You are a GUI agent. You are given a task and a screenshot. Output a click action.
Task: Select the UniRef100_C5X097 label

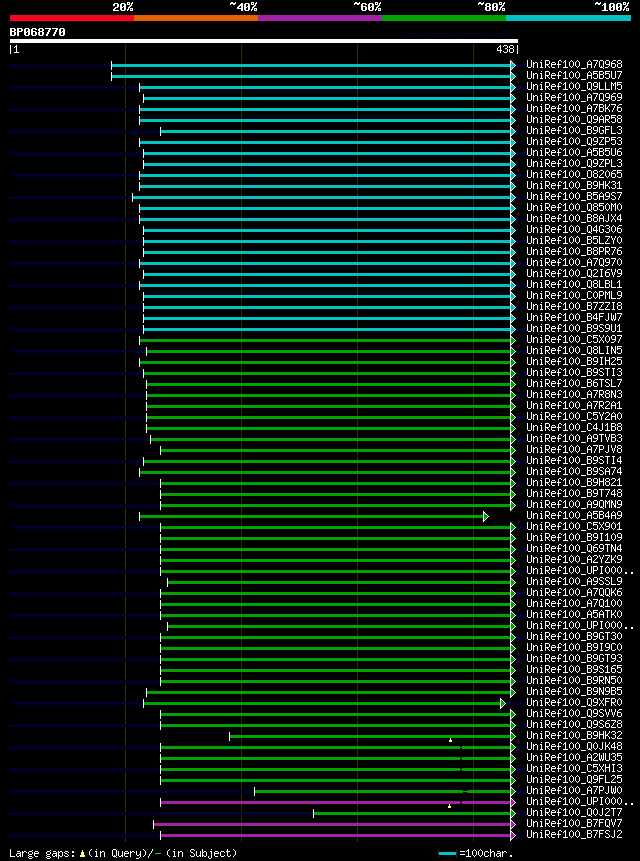coord(574,339)
